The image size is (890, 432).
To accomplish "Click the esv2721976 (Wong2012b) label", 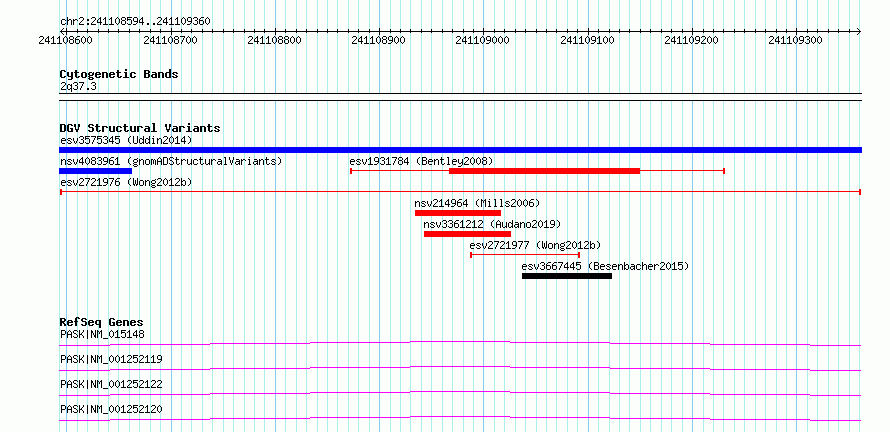I will (x=126, y=182).
